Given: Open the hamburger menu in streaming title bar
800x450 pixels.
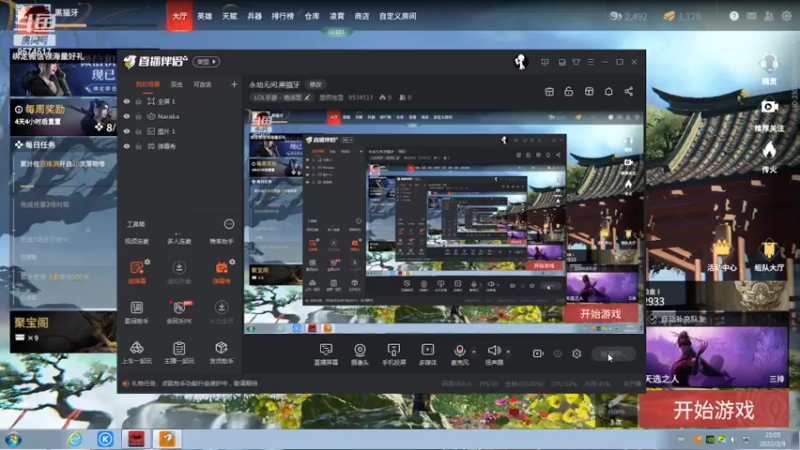Looking at the screenshot, I should [x=591, y=62].
